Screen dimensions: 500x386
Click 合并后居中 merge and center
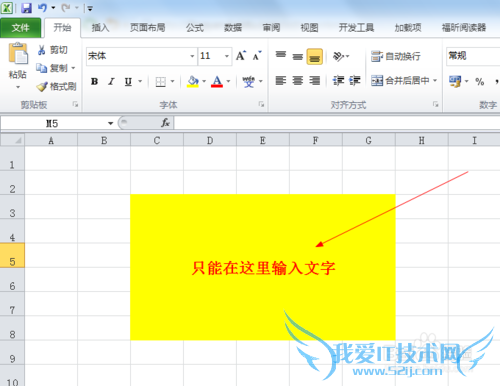point(400,80)
